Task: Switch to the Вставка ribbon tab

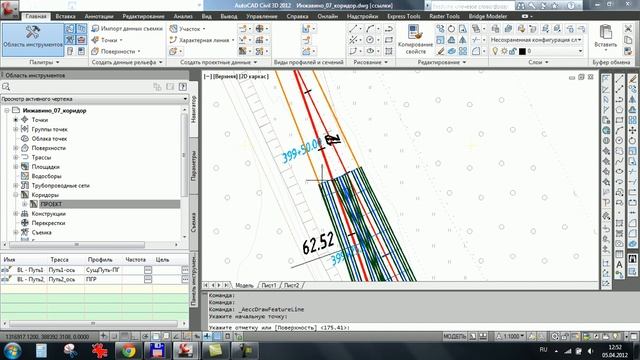Action: tap(65, 16)
